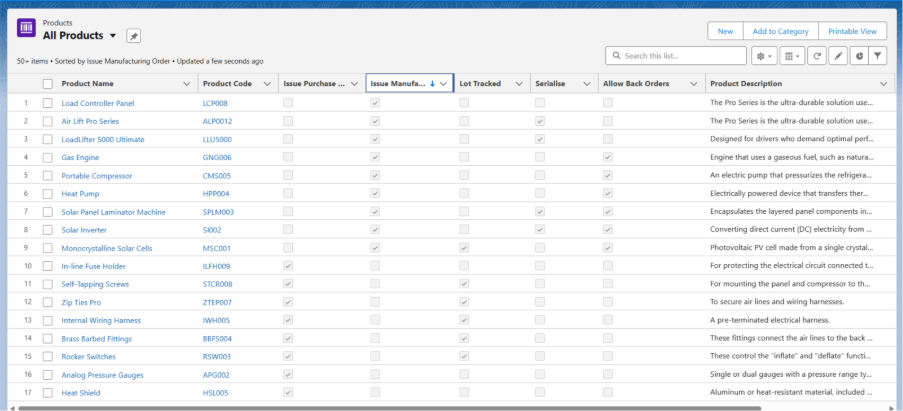Show the charts panel icon
Image resolution: width=903 pixels, height=411 pixels.
[x=857, y=56]
